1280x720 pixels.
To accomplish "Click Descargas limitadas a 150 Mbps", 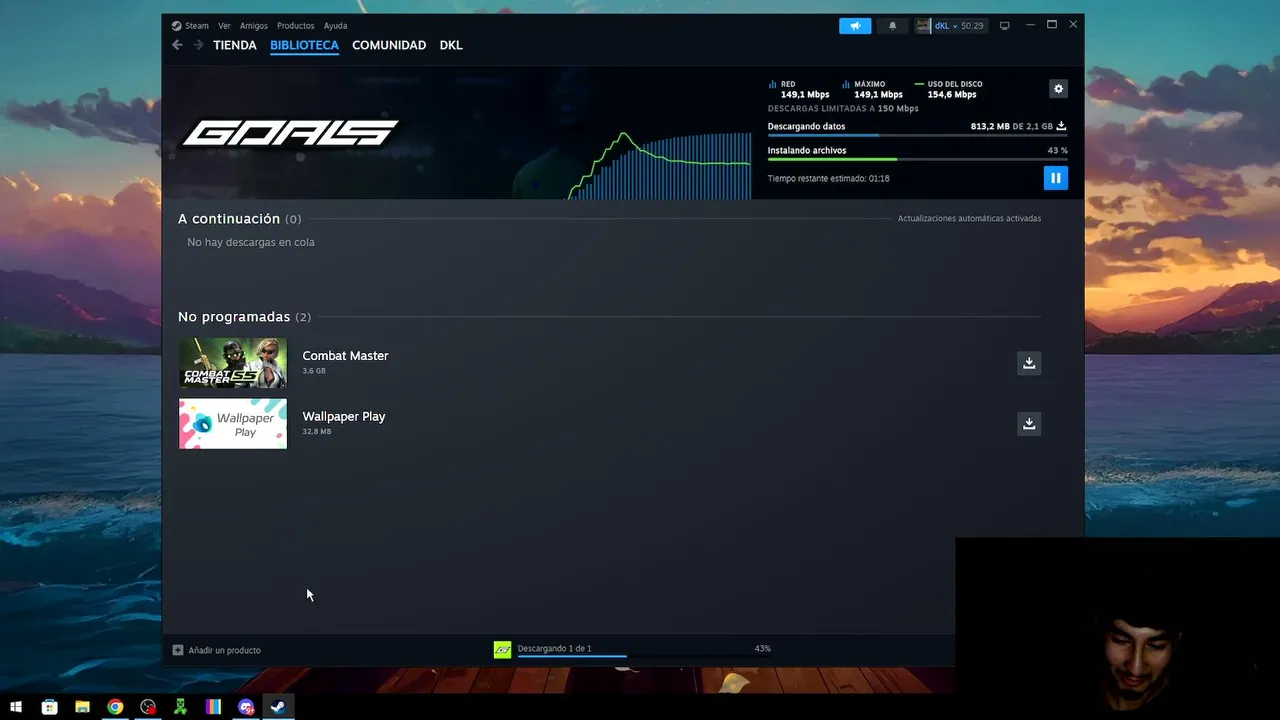I will click(x=843, y=108).
